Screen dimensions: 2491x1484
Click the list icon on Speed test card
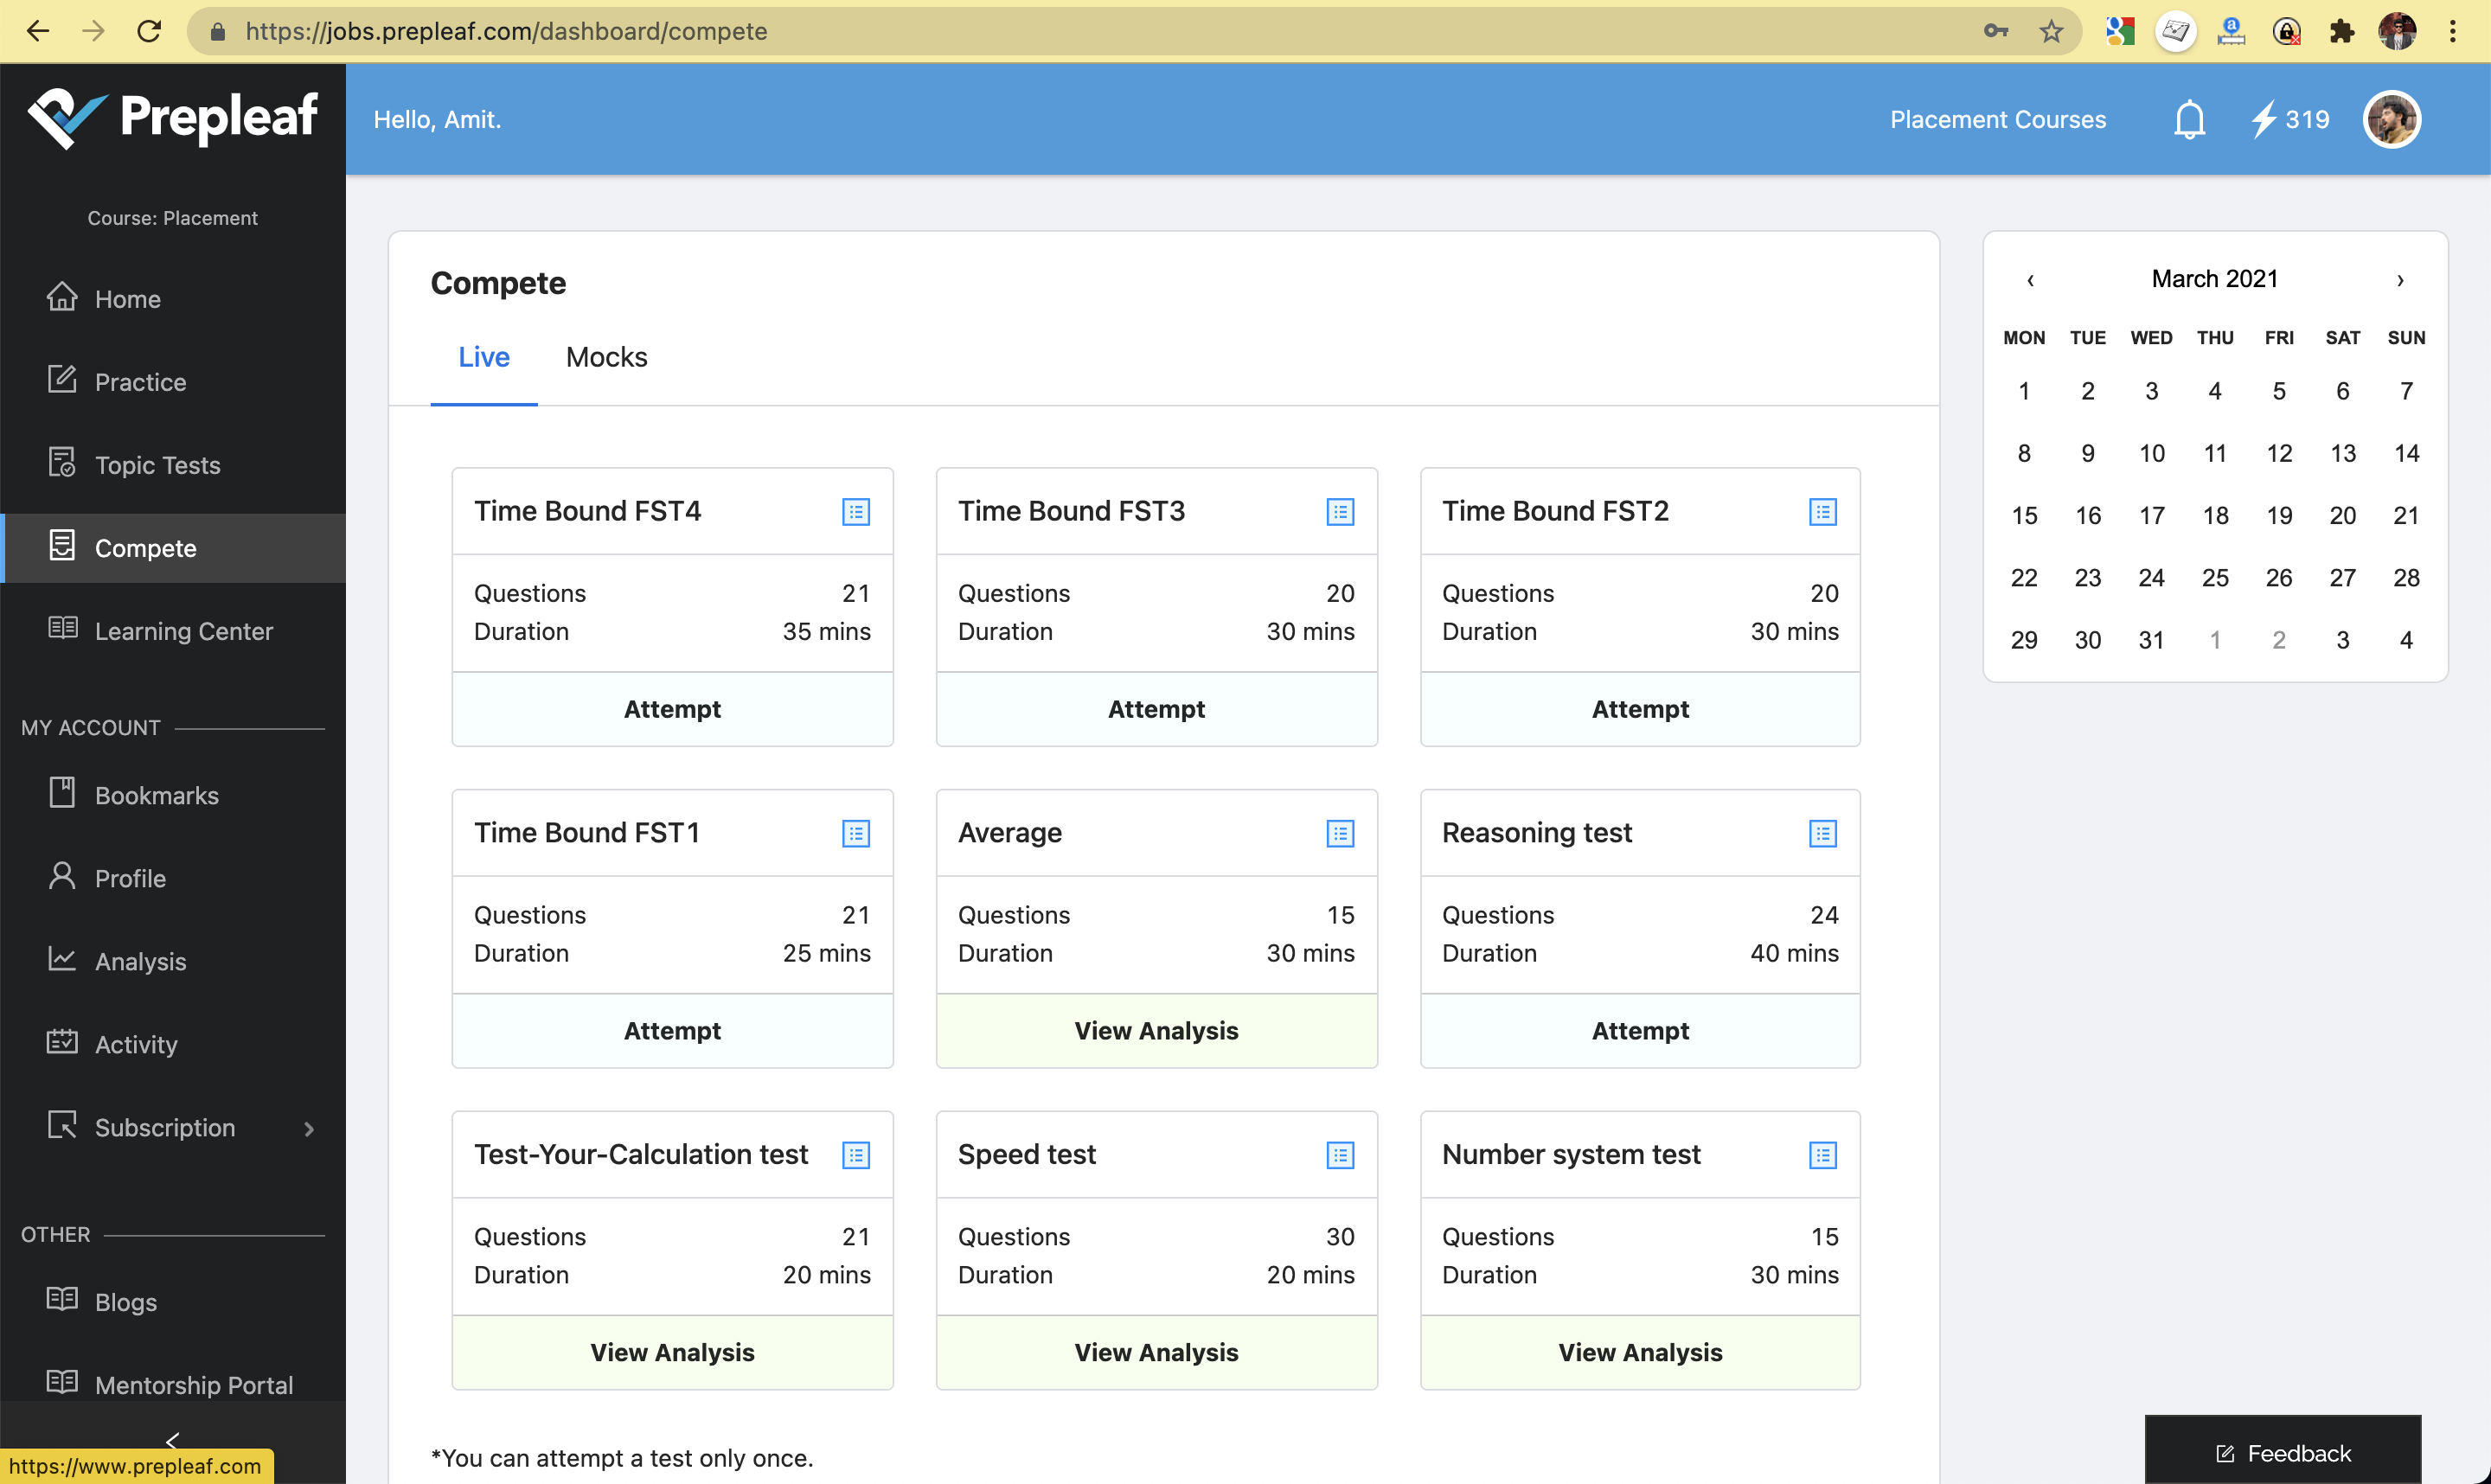pos(1340,1155)
